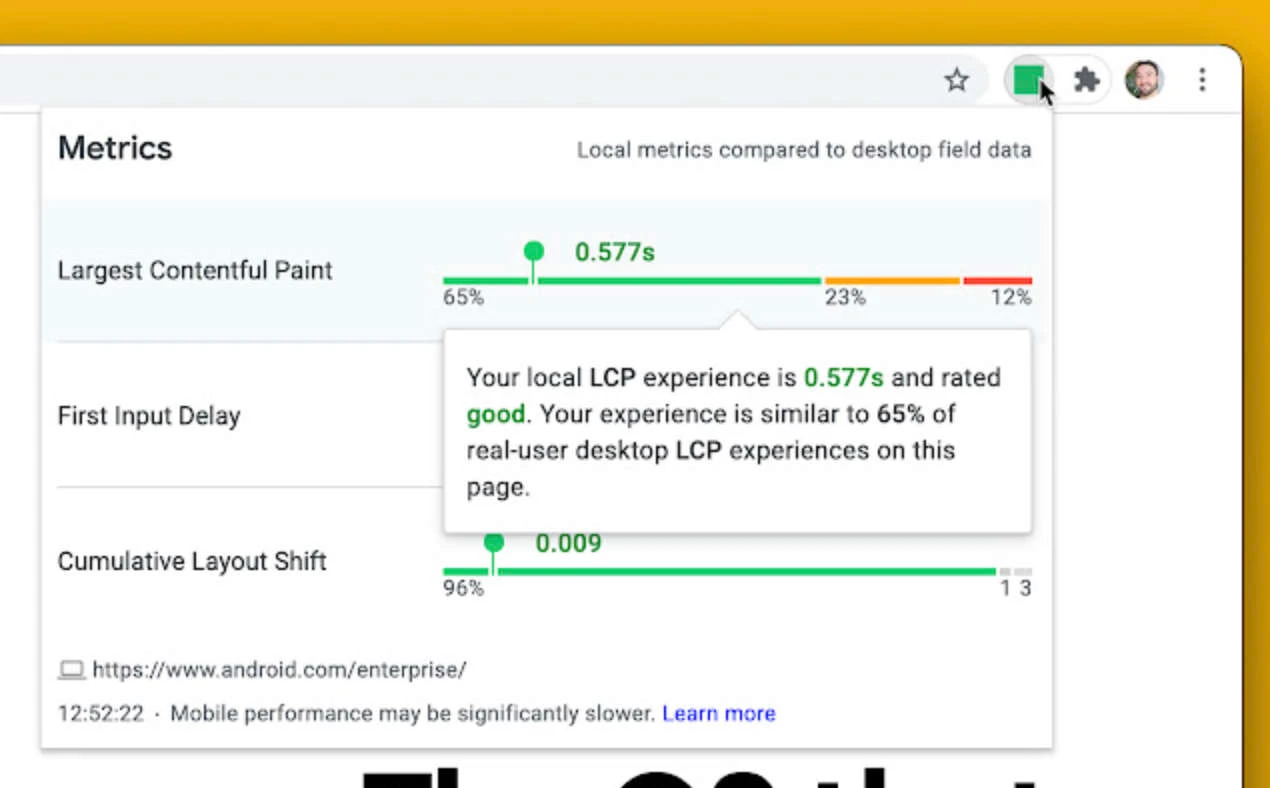1270x788 pixels.
Task: Click the laptop icon beside the URL
Action: click(x=70, y=669)
